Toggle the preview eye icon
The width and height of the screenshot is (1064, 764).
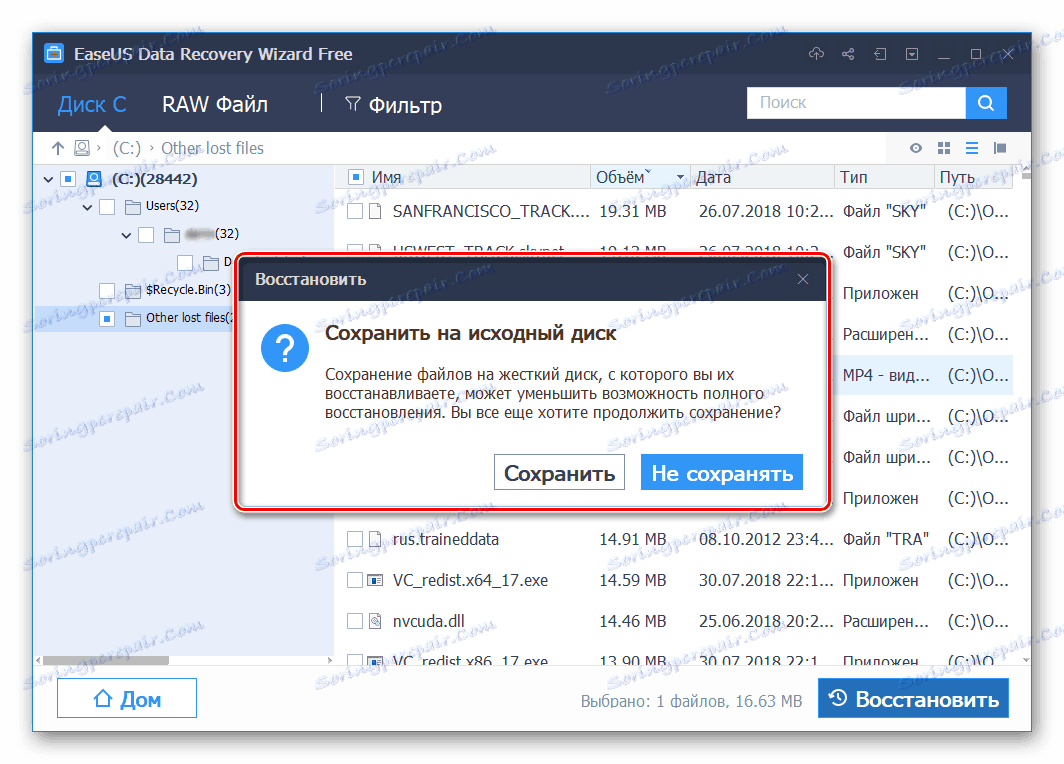click(916, 148)
